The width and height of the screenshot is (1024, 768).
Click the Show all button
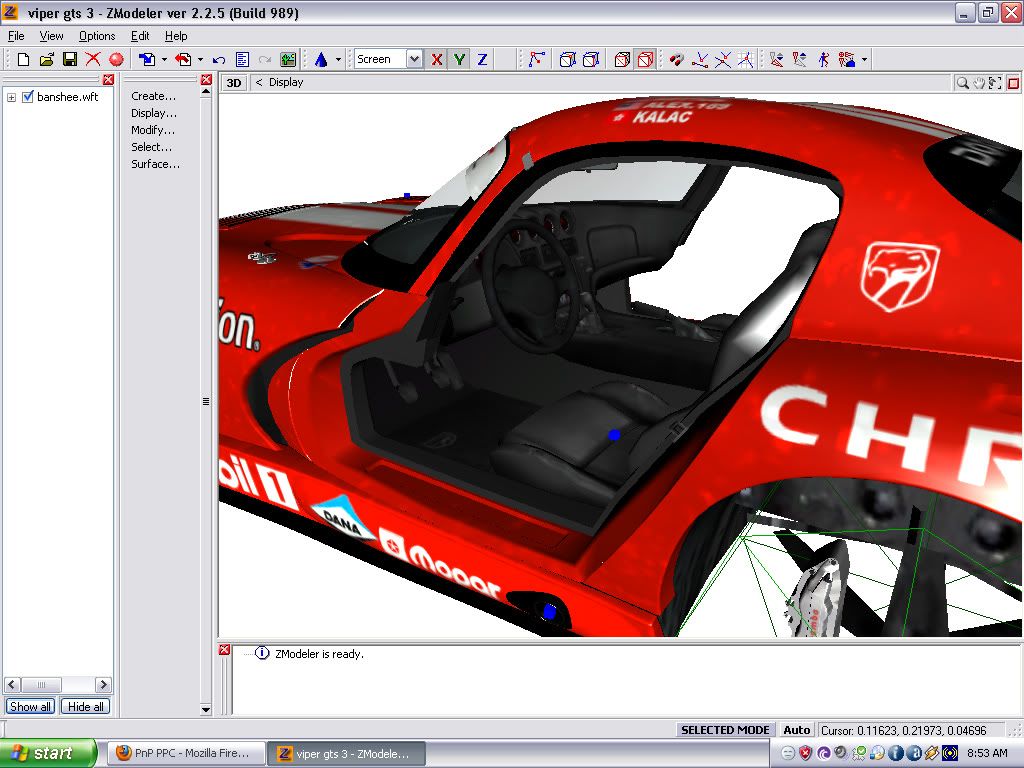pyautogui.click(x=30, y=706)
